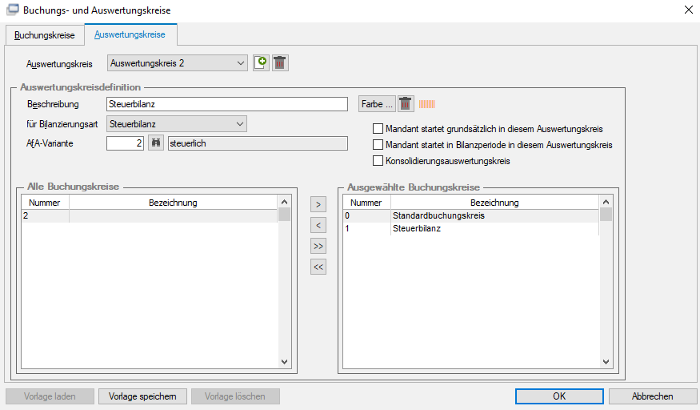700x410 pixels.
Task: Move selected Buchungskreis right with > button
Action: 318,204
